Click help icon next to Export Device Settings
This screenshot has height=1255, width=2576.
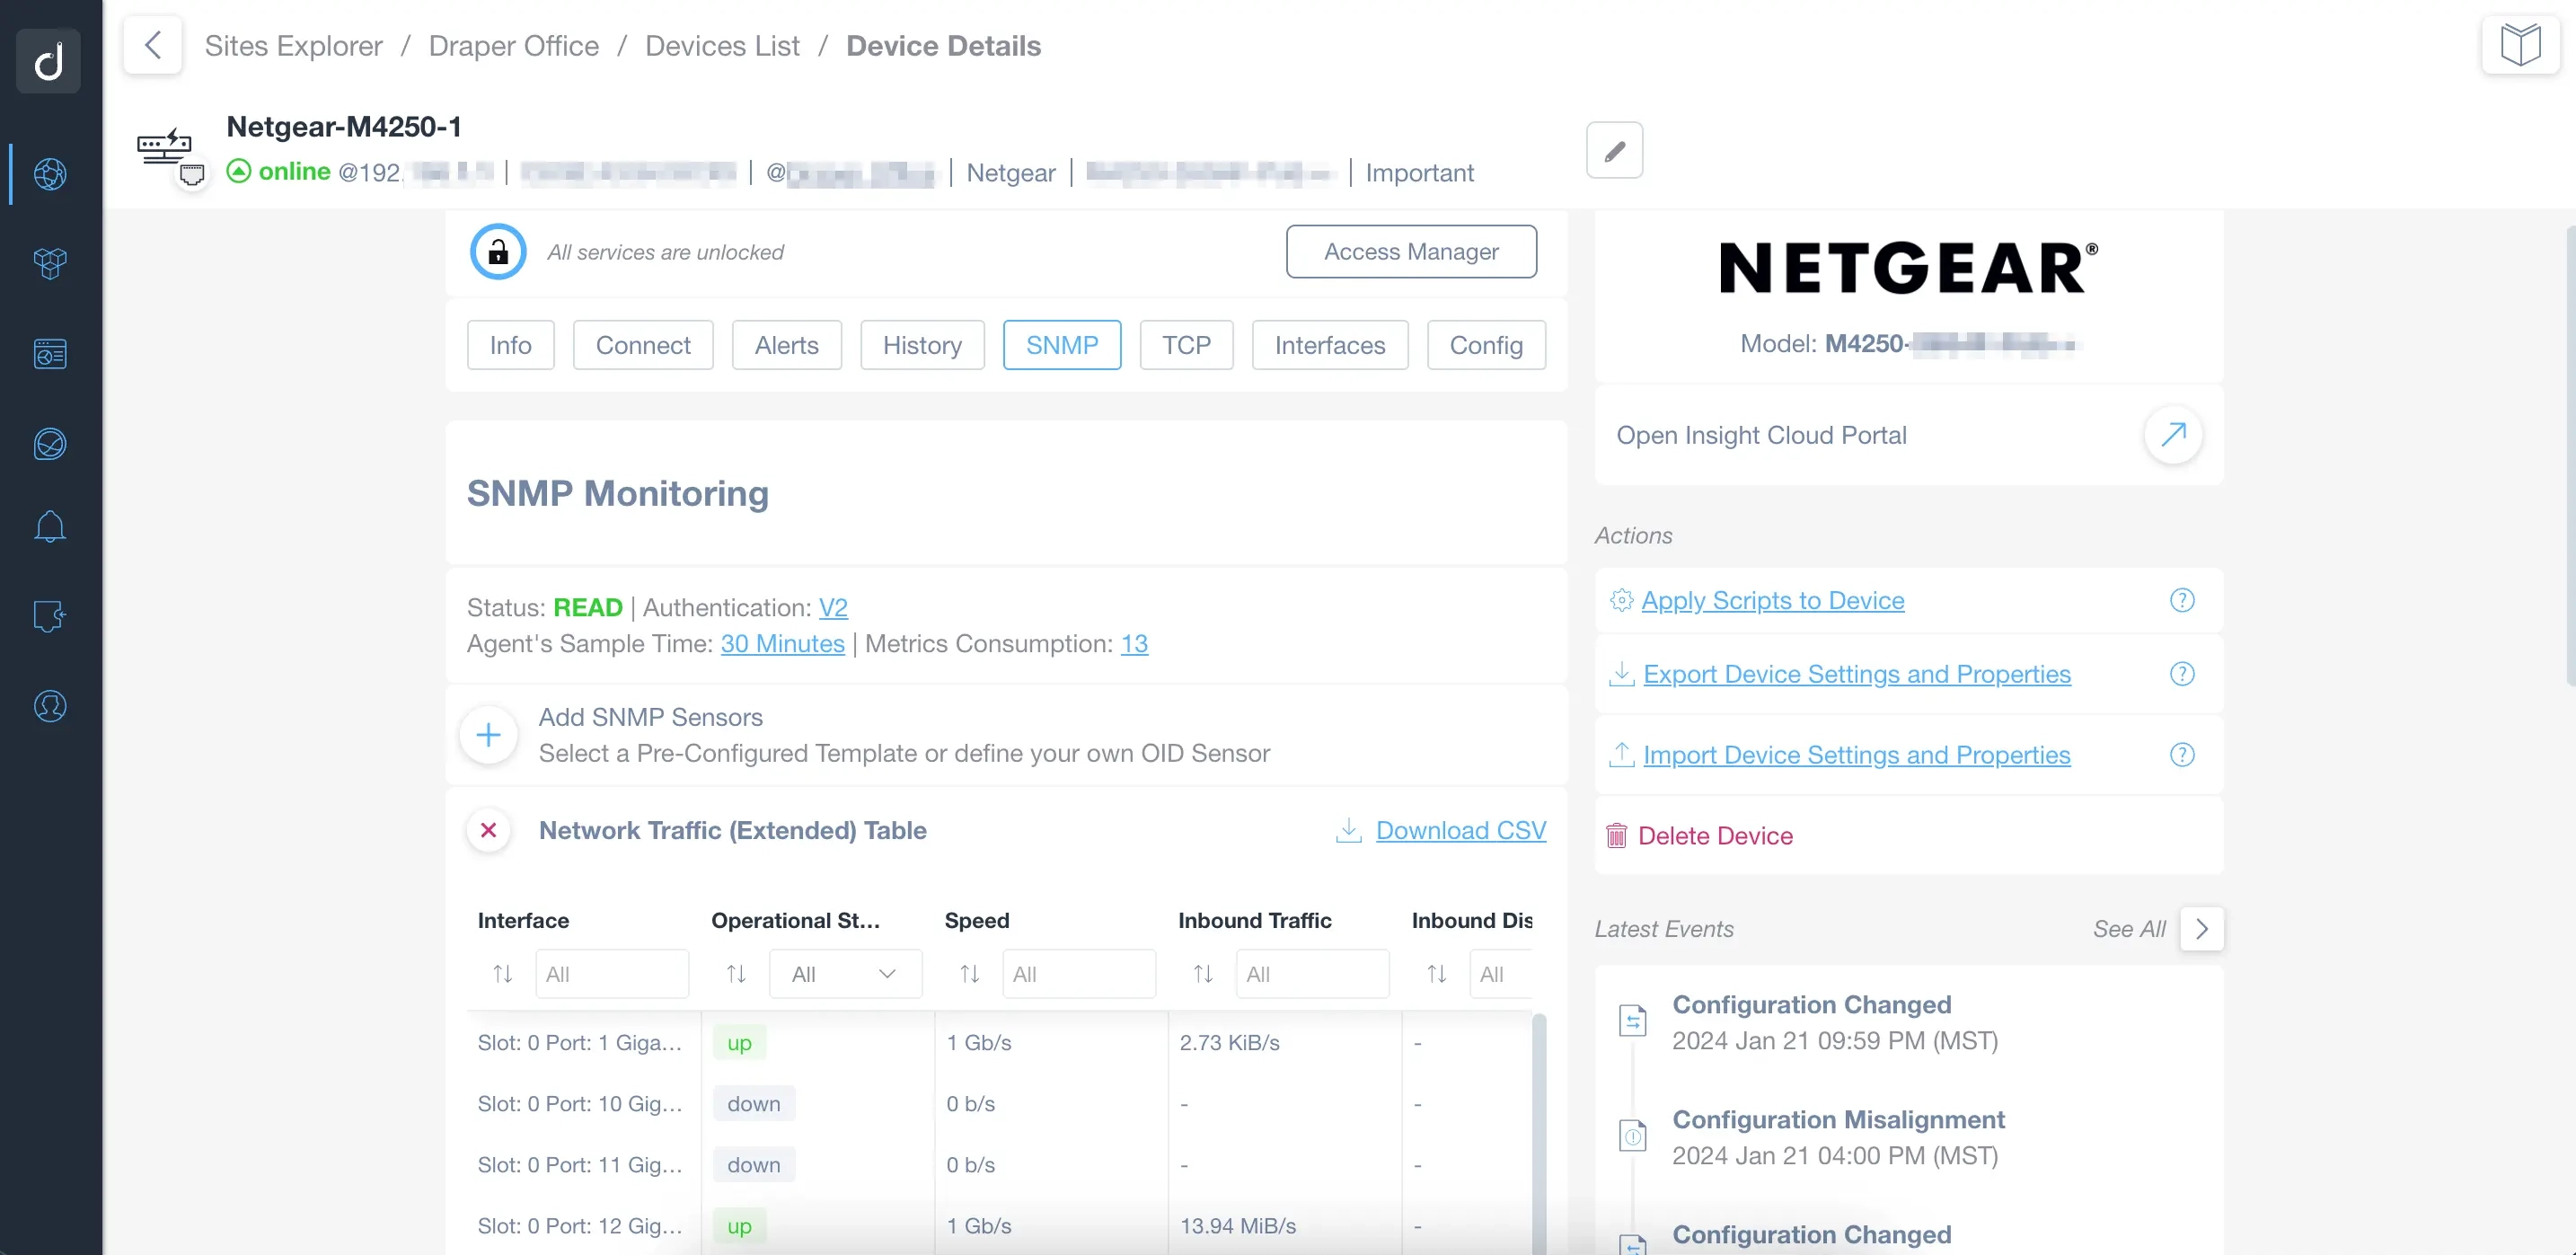point(2182,674)
